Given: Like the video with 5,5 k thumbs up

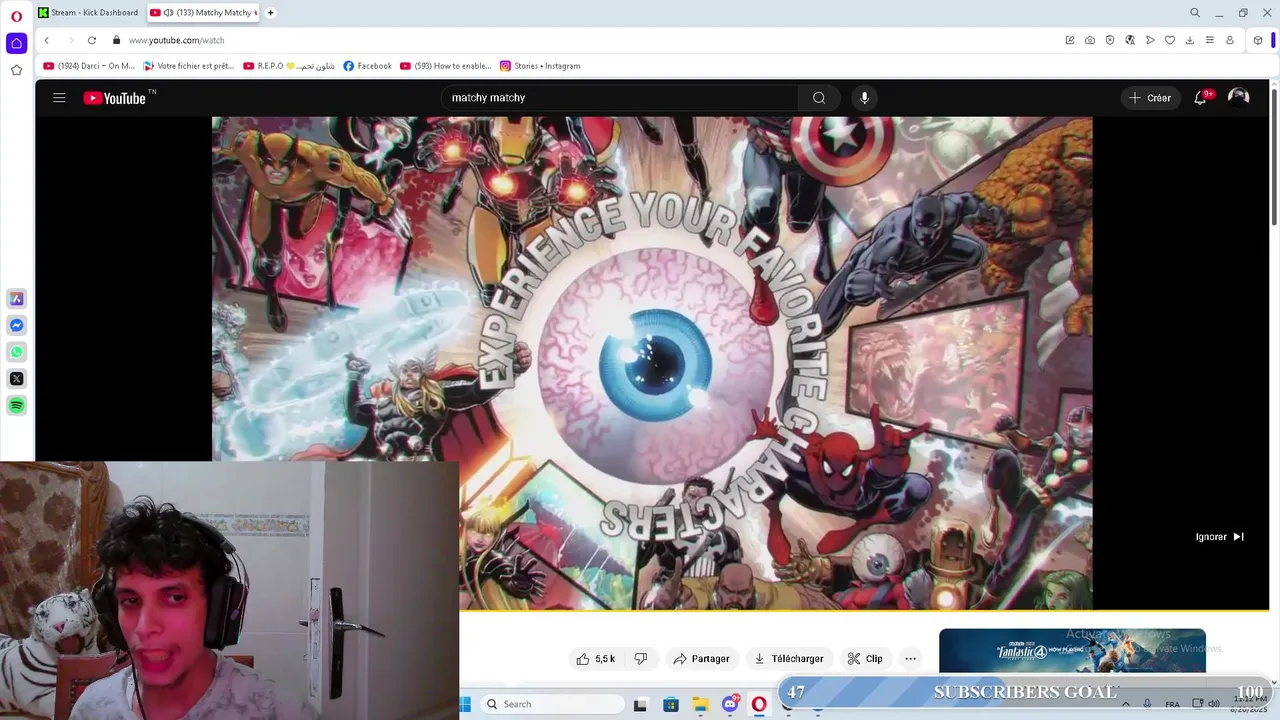Looking at the screenshot, I should pyautogui.click(x=595, y=659).
